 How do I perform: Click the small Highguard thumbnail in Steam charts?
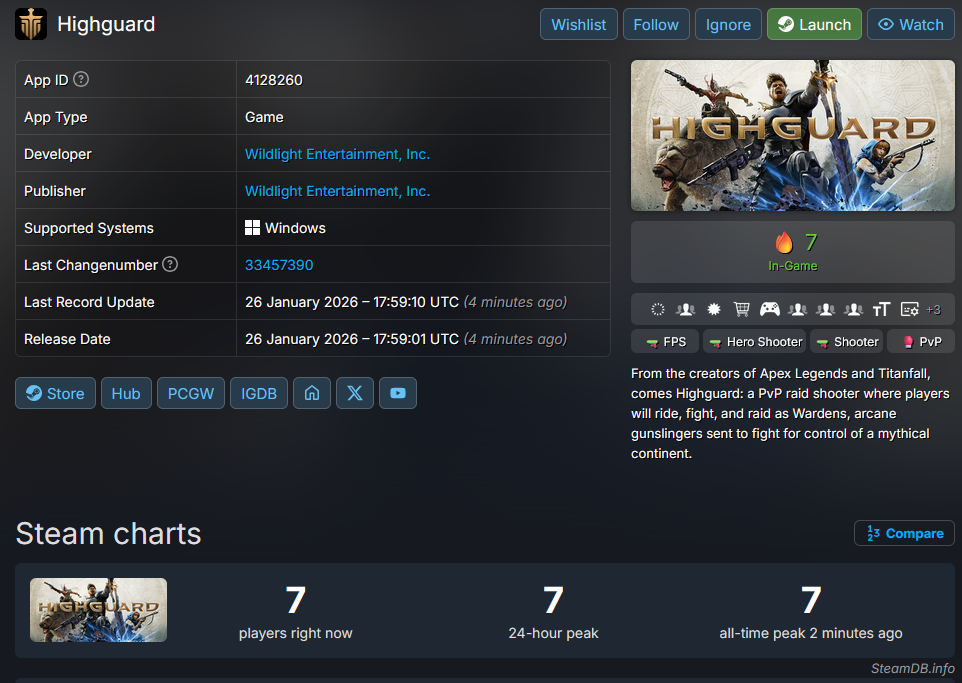click(x=98, y=609)
